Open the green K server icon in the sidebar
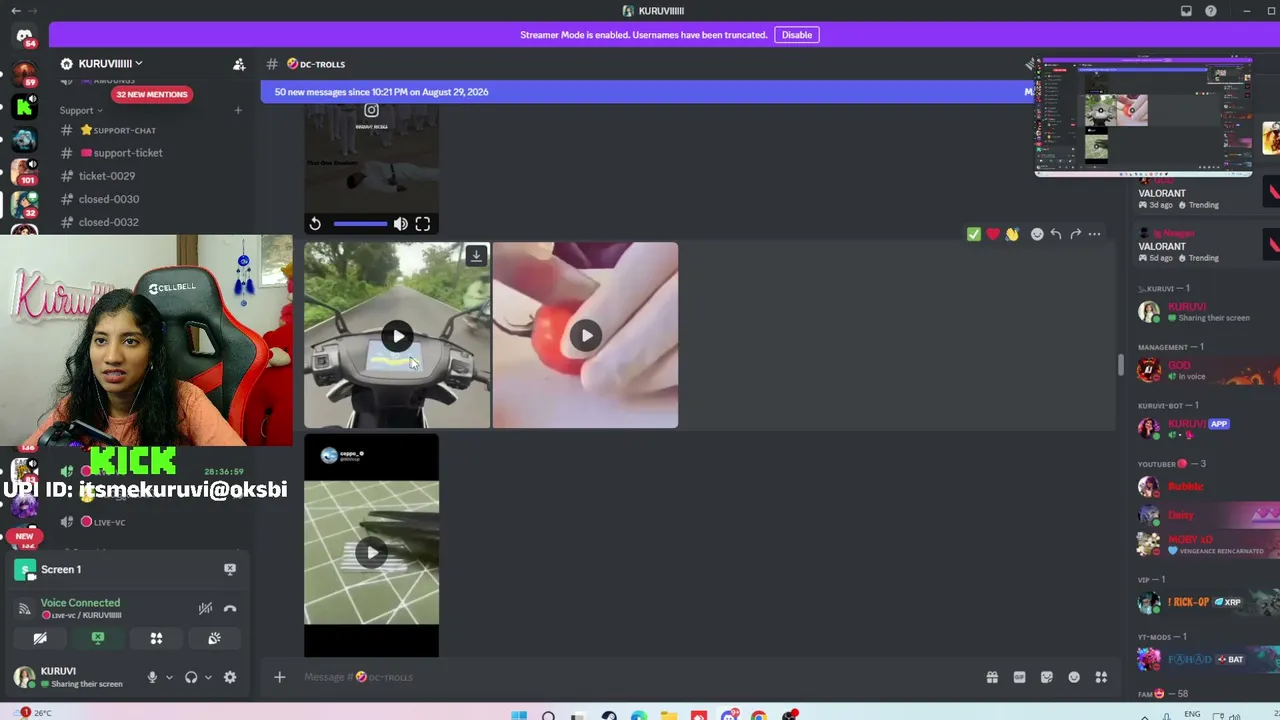The height and width of the screenshot is (720, 1280). point(25,106)
